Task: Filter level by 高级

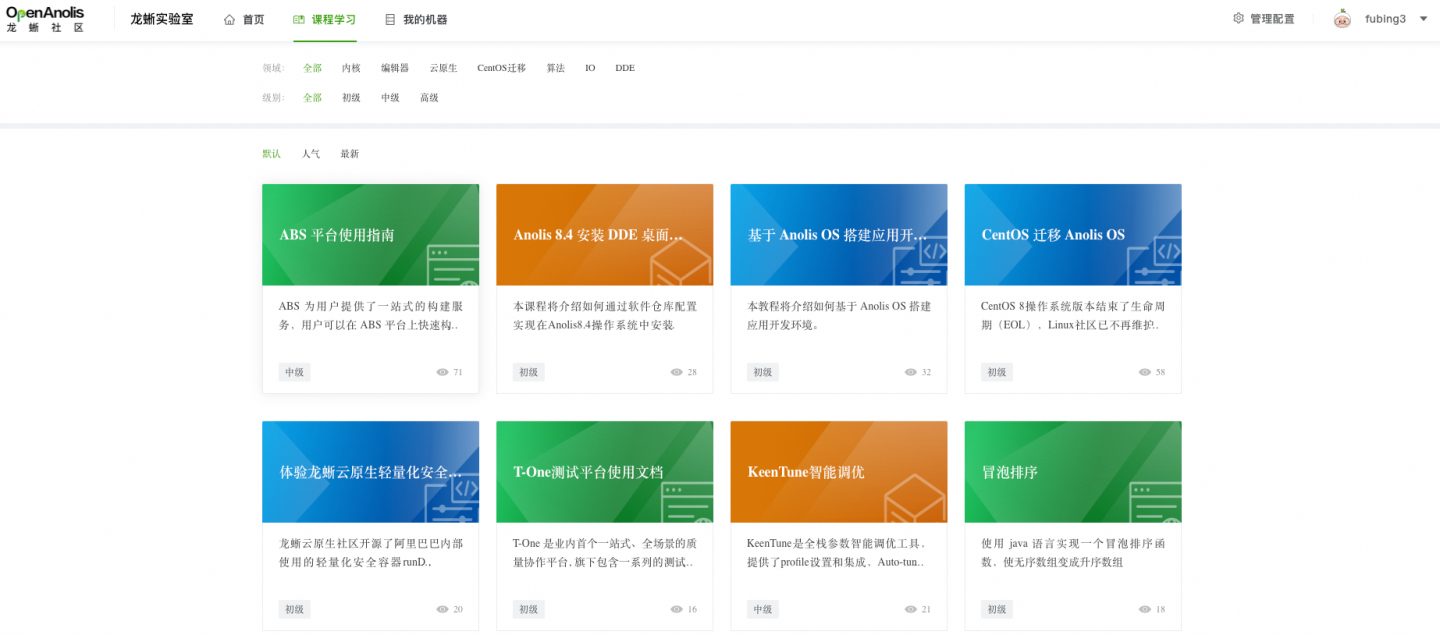Action: point(429,98)
